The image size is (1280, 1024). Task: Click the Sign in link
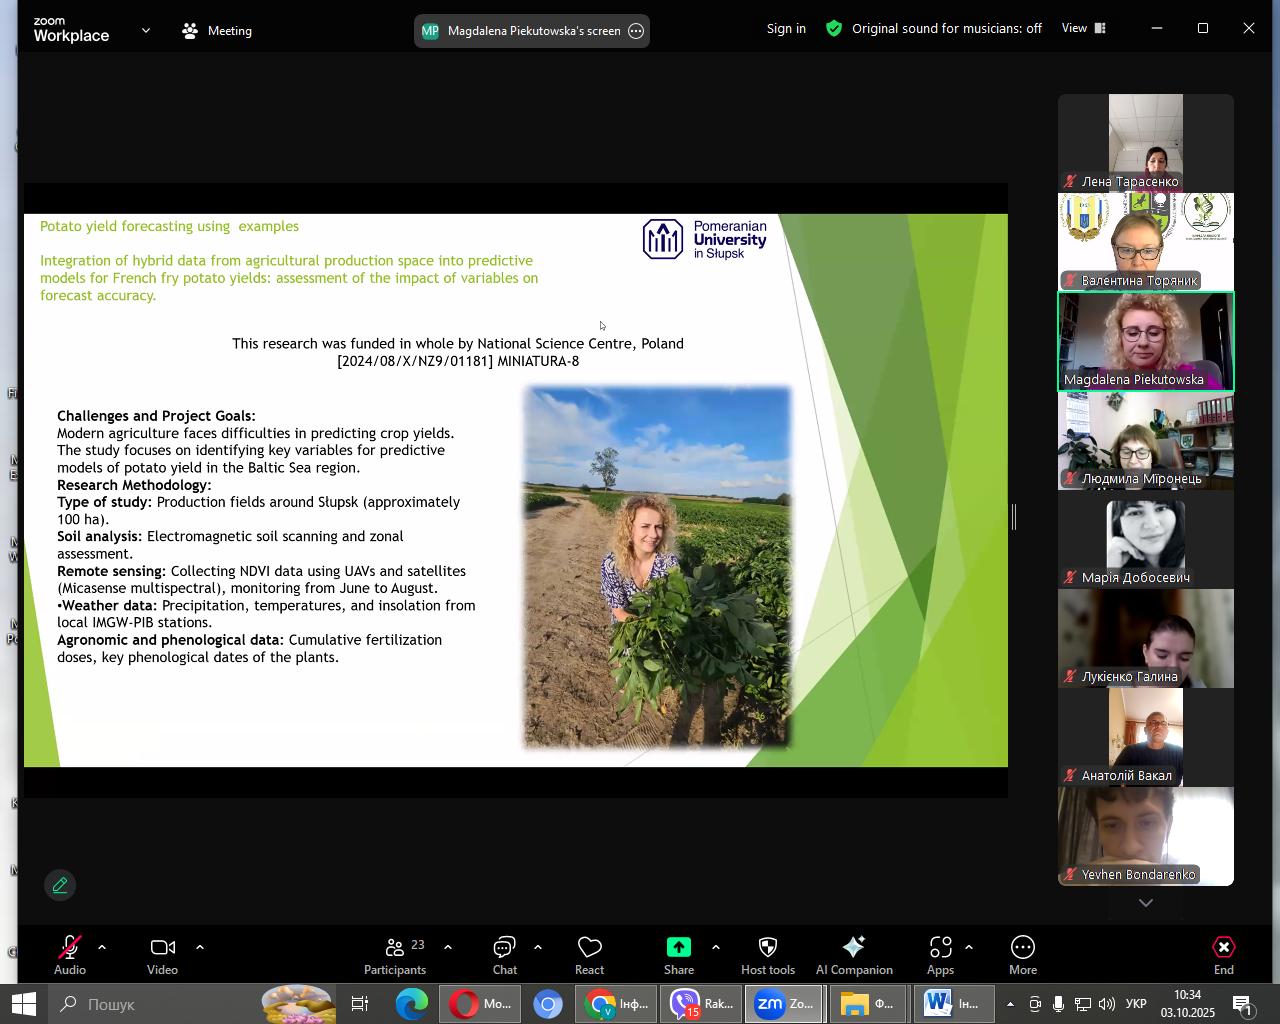(786, 29)
